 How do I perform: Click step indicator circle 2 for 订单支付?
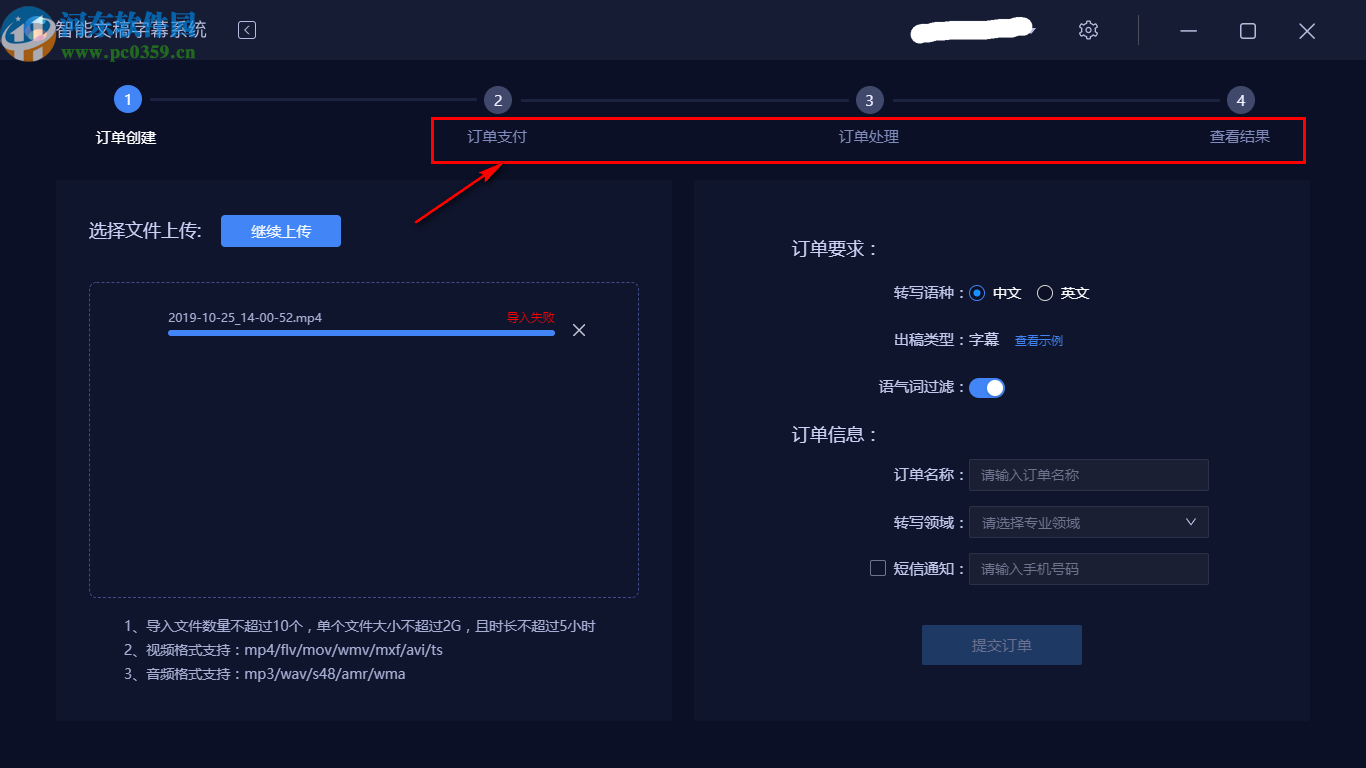point(498,99)
